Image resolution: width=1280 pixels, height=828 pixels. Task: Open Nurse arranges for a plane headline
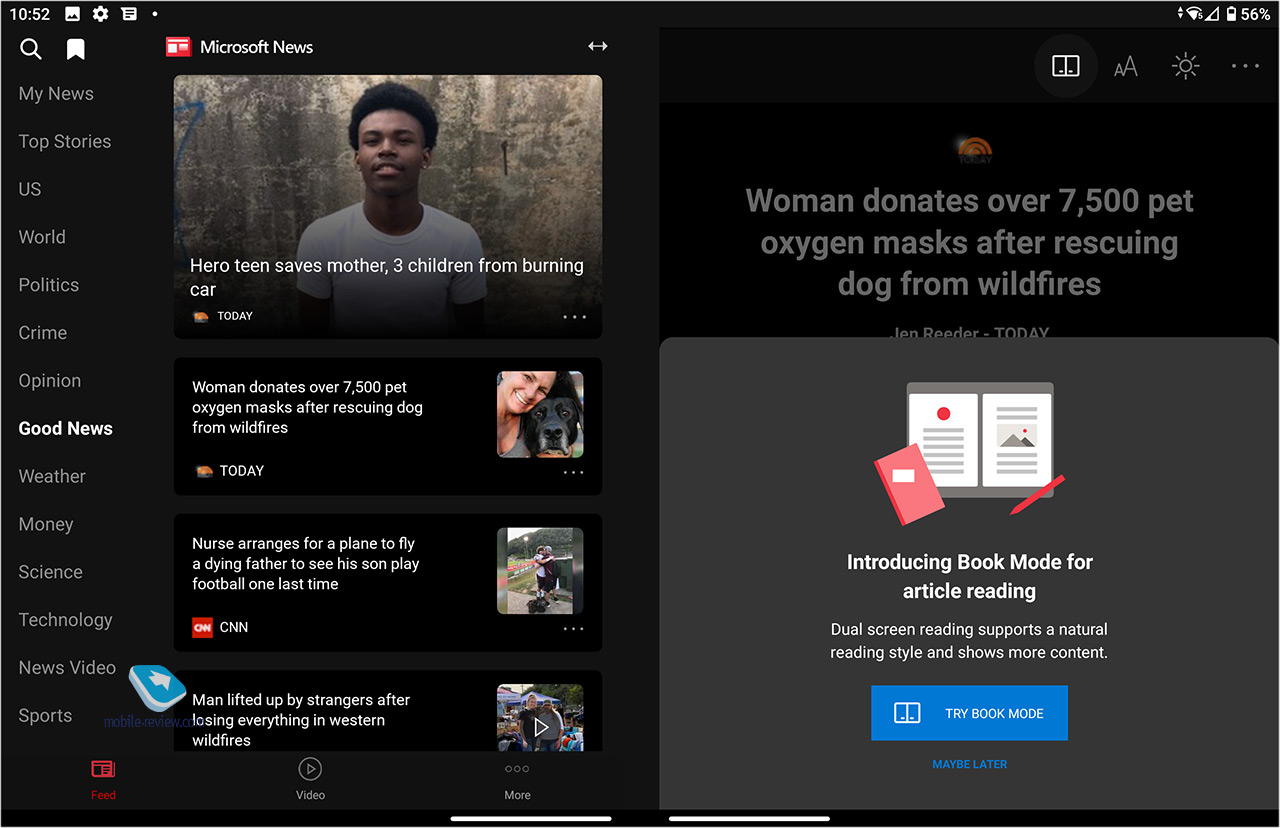[x=306, y=564]
